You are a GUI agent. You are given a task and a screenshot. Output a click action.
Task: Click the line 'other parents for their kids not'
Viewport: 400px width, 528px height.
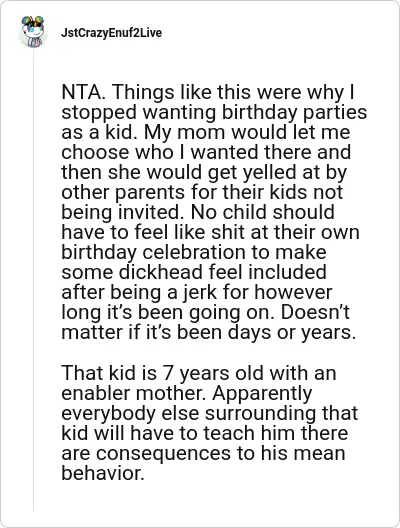point(202,192)
